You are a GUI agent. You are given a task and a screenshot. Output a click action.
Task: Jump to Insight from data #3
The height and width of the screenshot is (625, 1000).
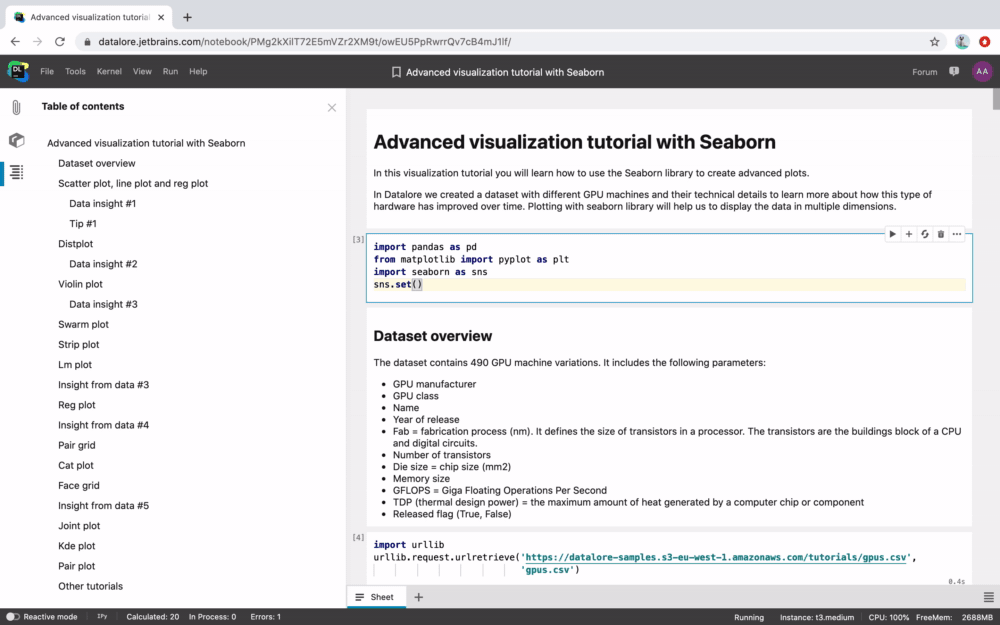[x=103, y=385]
